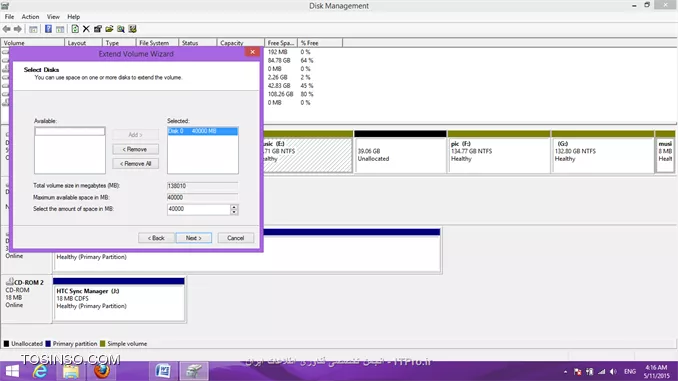Select the pic (F:) partition

click(499, 152)
